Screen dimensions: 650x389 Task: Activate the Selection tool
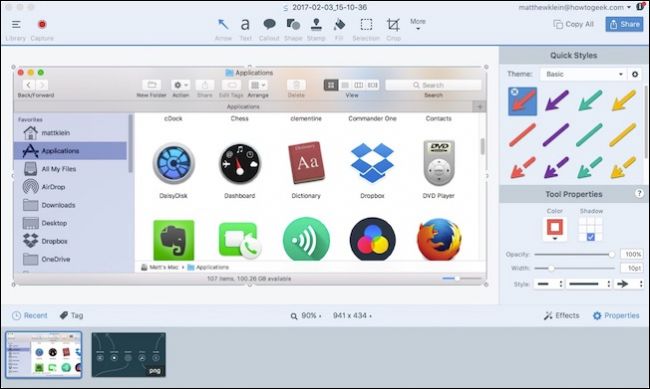[x=366, y=29]
